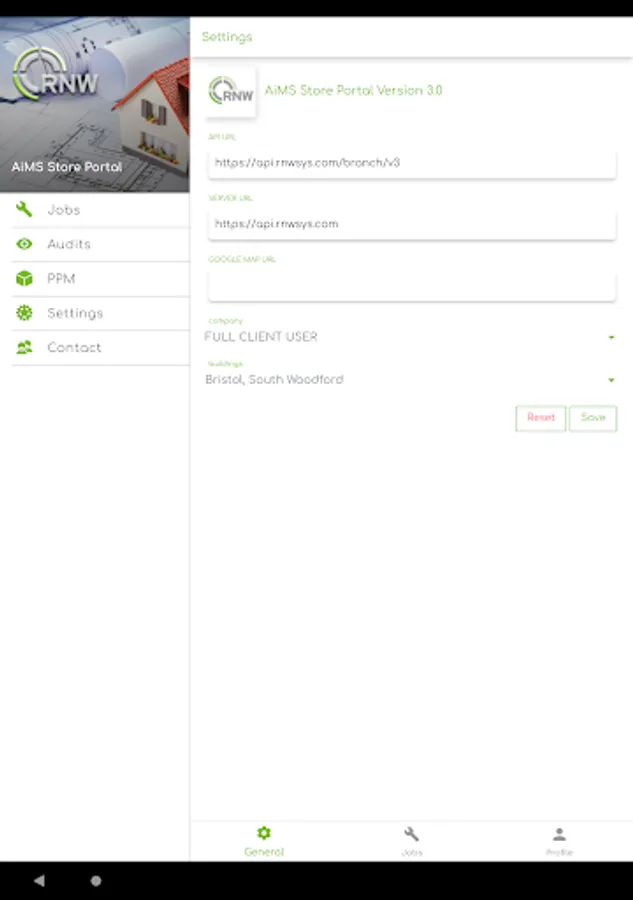Viewport: 633px width, 900px height.
Task: Open the Jobs menu item
Action: coord(100,210)
